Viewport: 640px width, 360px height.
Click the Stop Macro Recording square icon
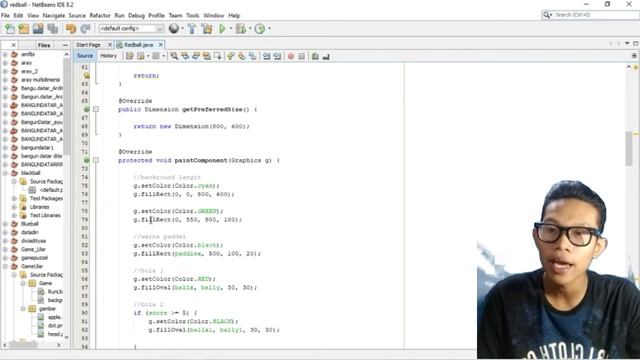(302, 56)
